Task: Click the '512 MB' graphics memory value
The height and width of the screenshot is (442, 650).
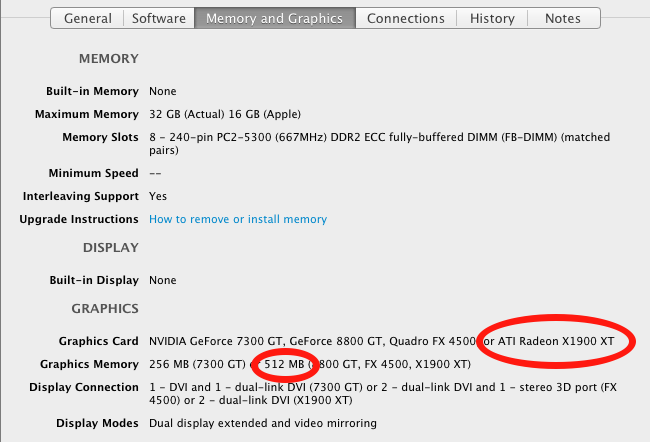Action: tap(284, 364)
